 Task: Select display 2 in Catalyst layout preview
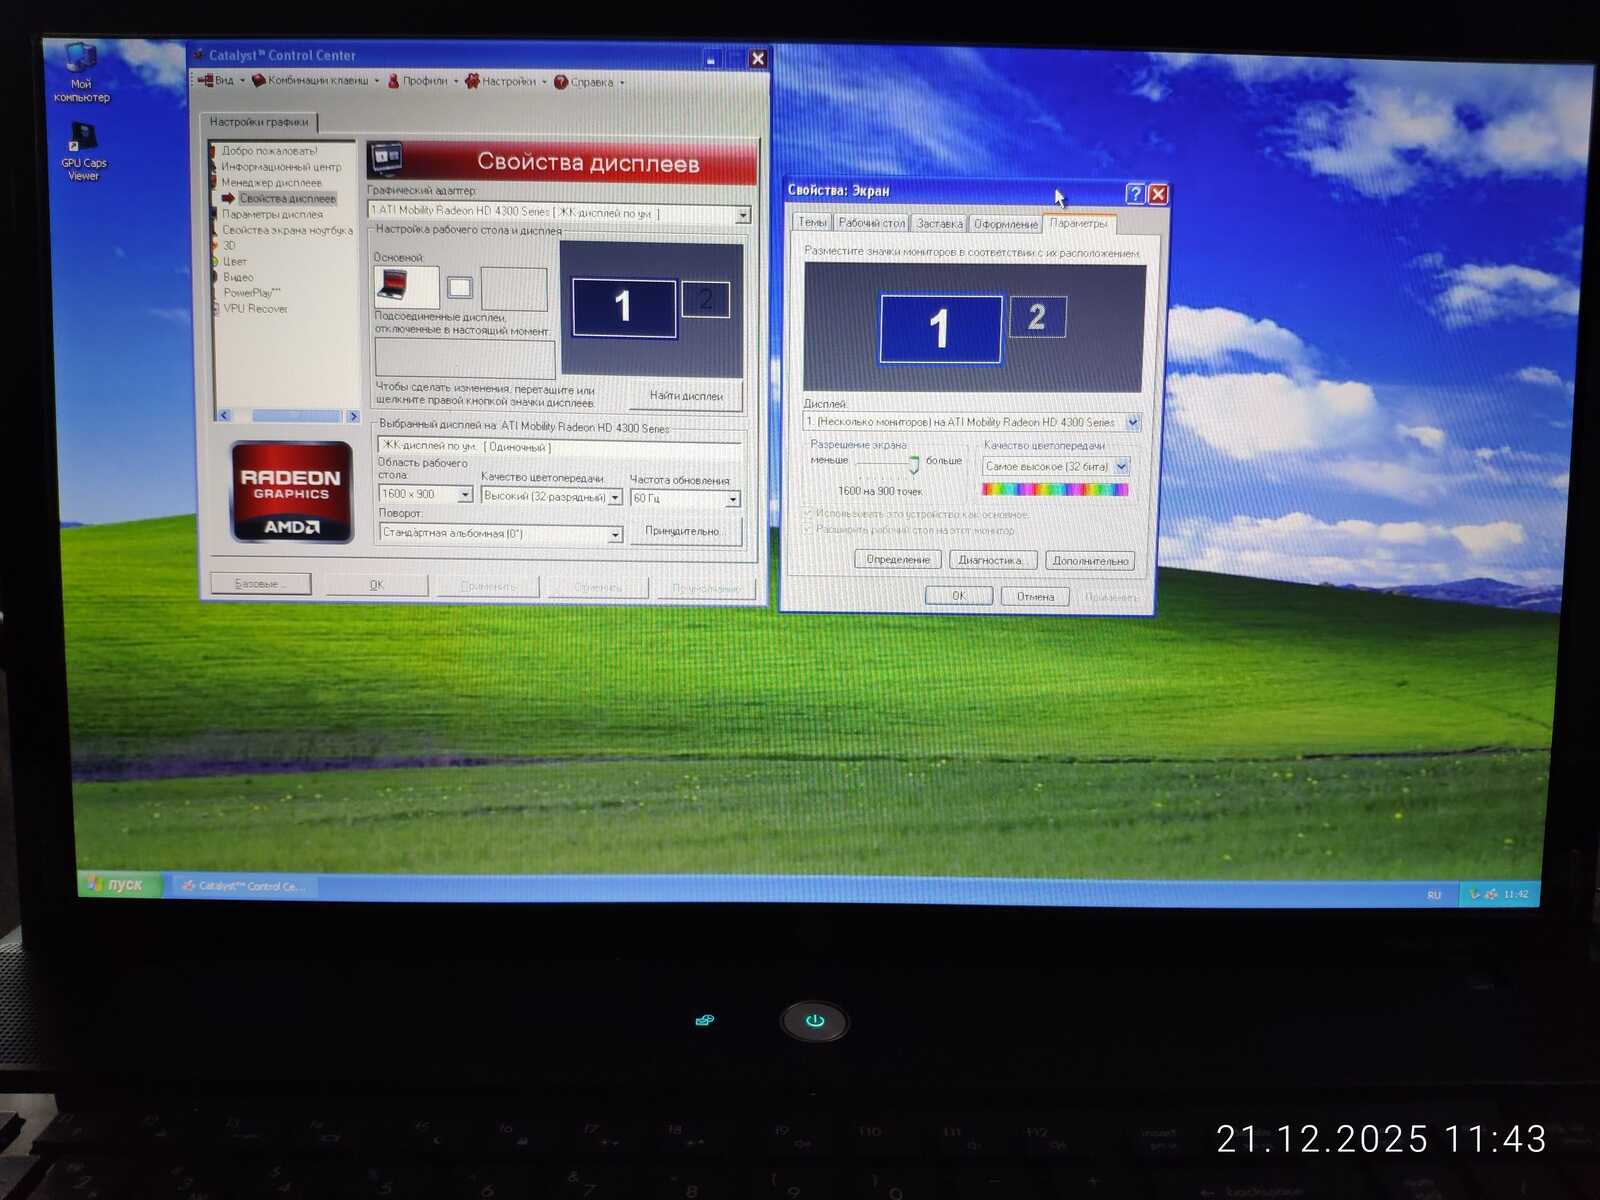706,299
